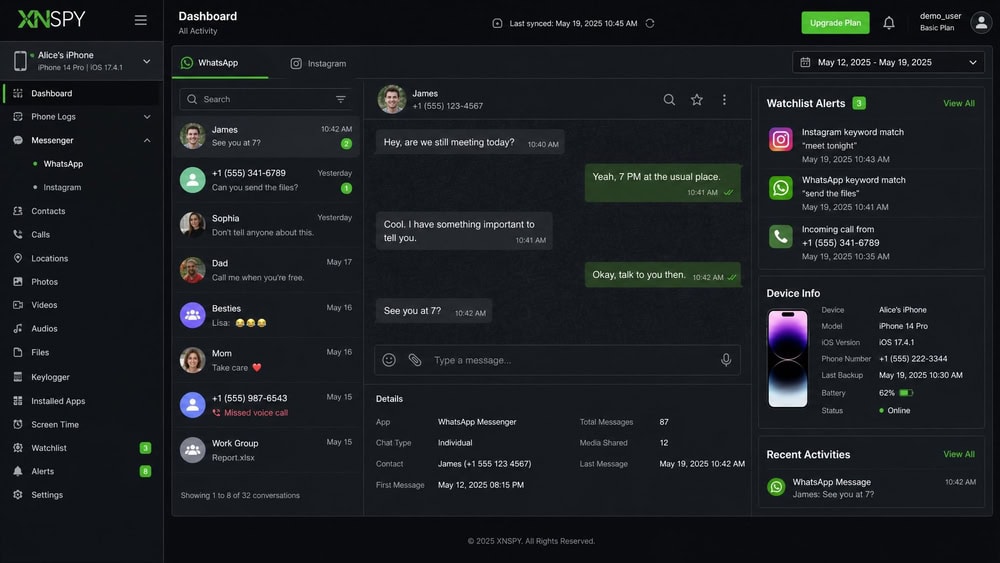Click the Keylogger sidebar icon
This screenshot has height=563, width=1000.
click(18, 377)
